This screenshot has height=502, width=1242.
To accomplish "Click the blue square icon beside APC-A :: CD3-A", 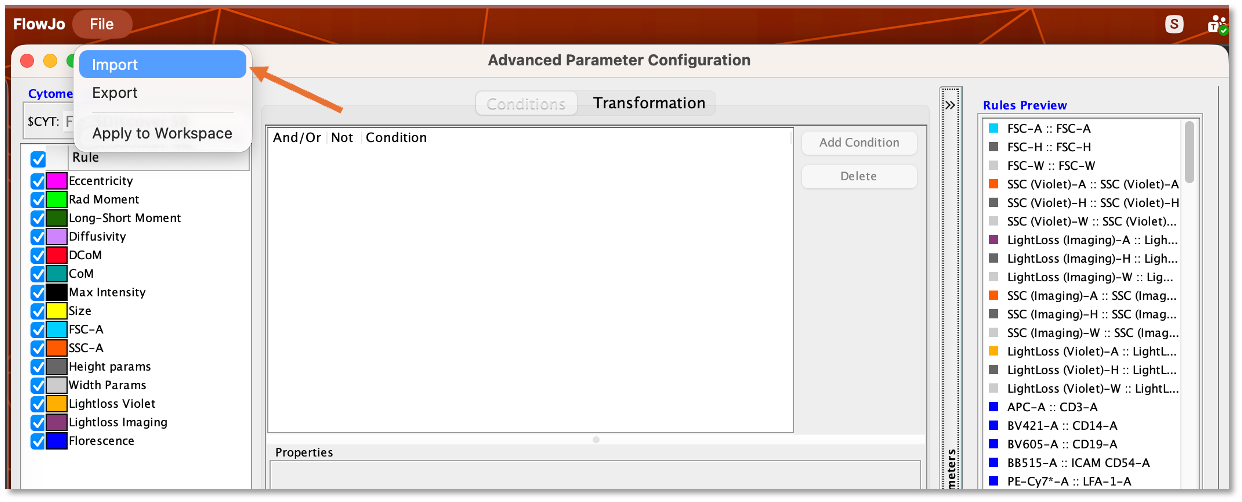I will pos(992,407).
